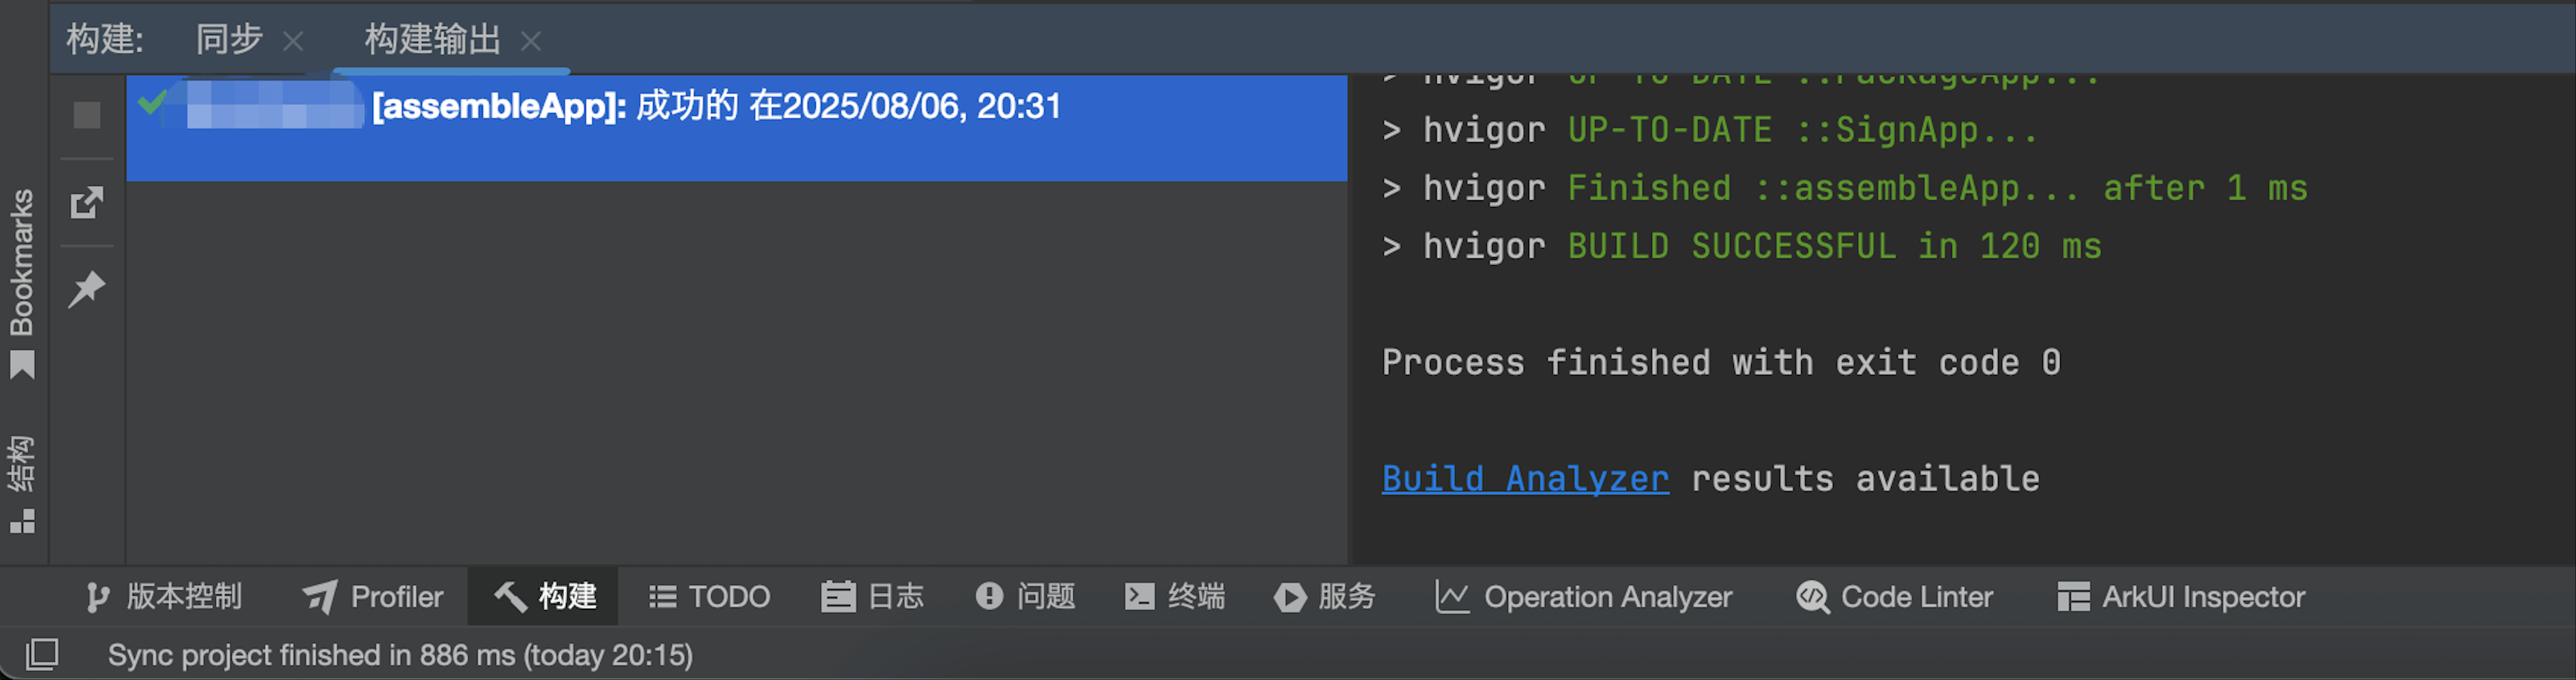Open the 终端 terminal tool window
The width and height of the screenshot is (2576, 680).
point(1175,597)
